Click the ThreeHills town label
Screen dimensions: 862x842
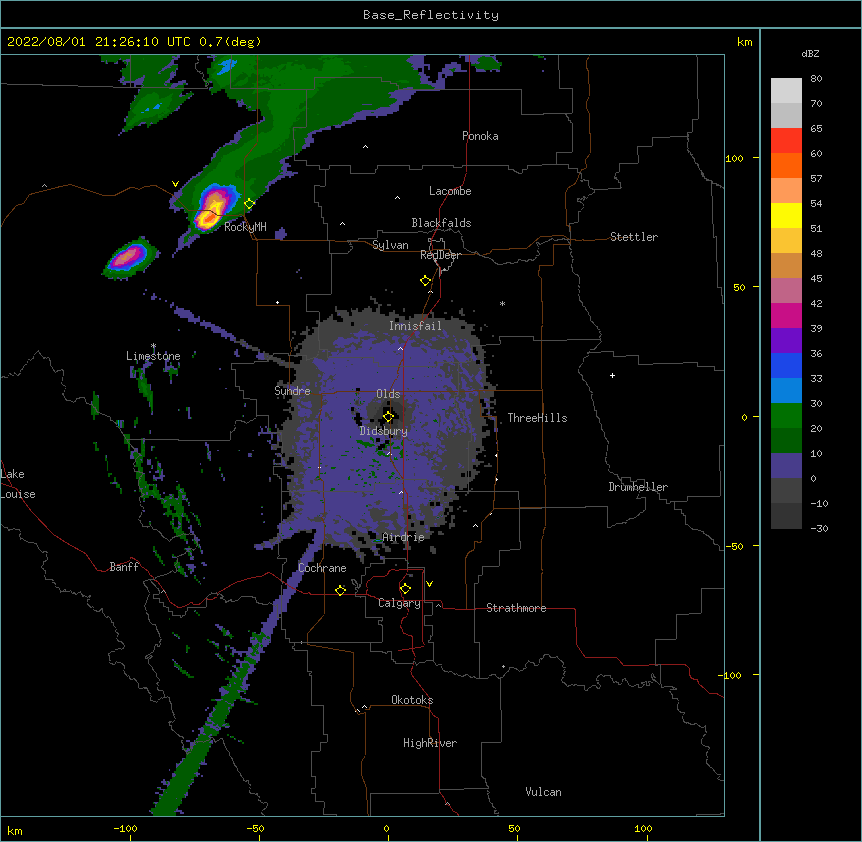[x=537, y=418]
